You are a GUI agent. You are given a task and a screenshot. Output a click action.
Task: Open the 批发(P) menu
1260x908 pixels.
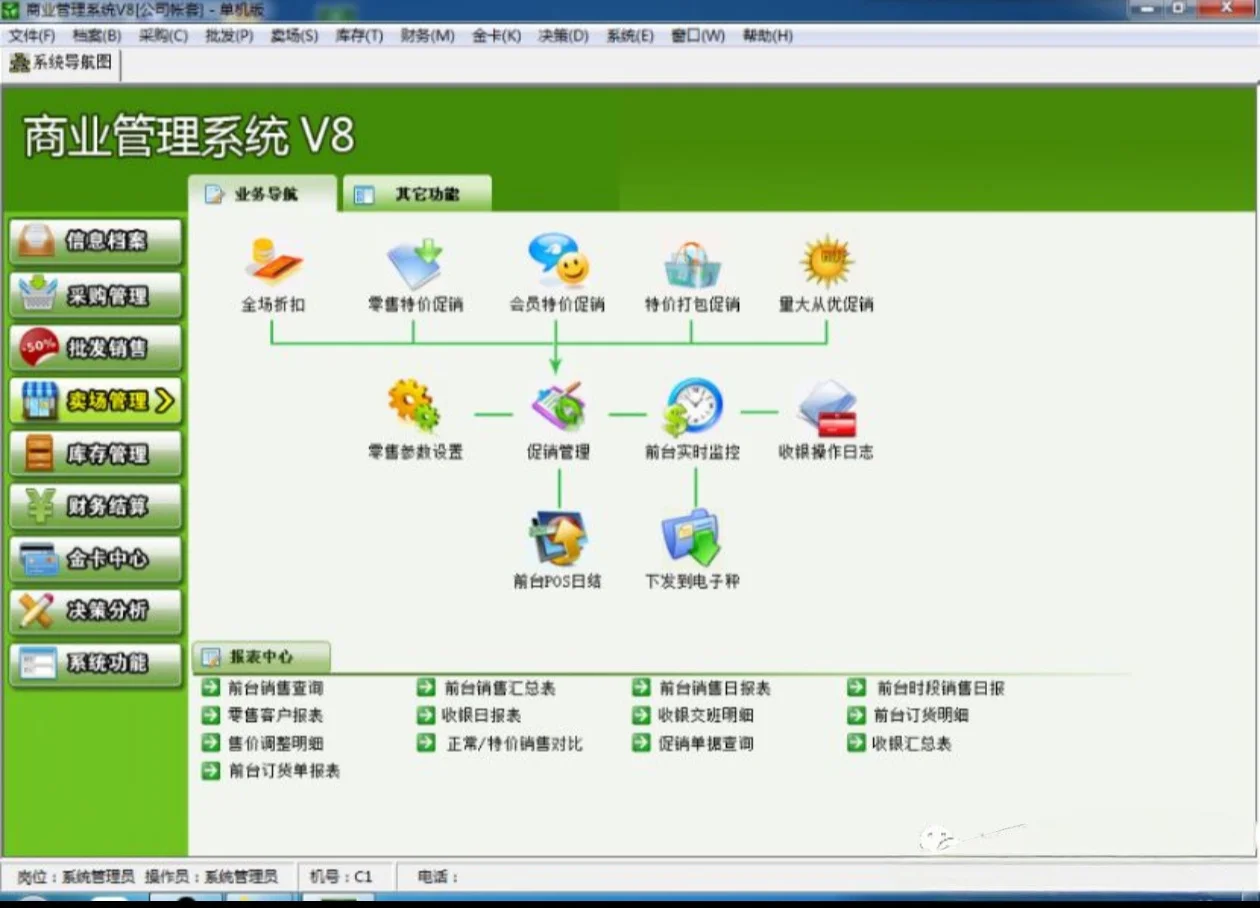coord(229,36)
